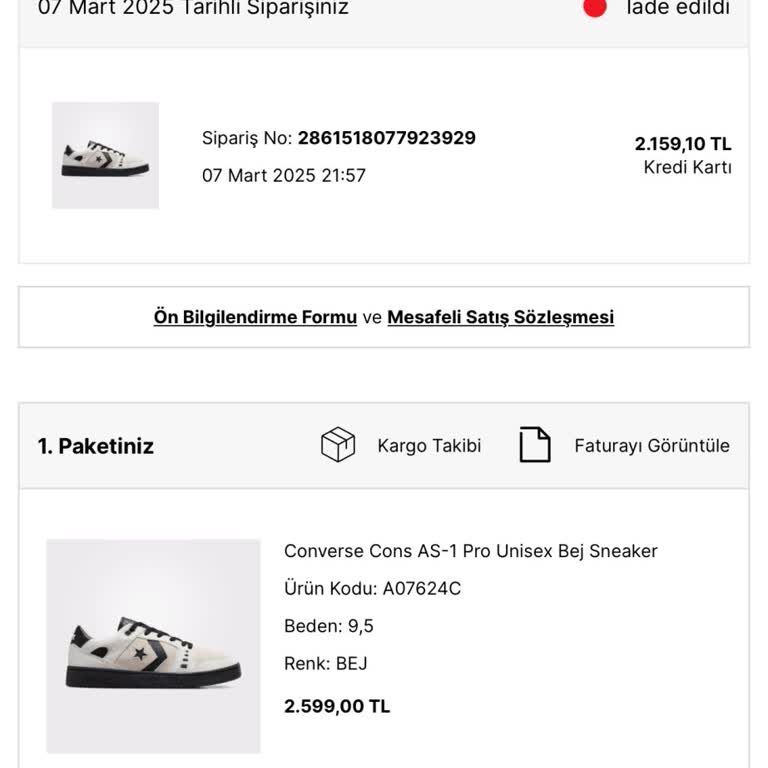Viewport: 768px width, 768px height.
Task: Click the Renk BEJ color text
Action: pyautogui.click(x=326, y=663)
